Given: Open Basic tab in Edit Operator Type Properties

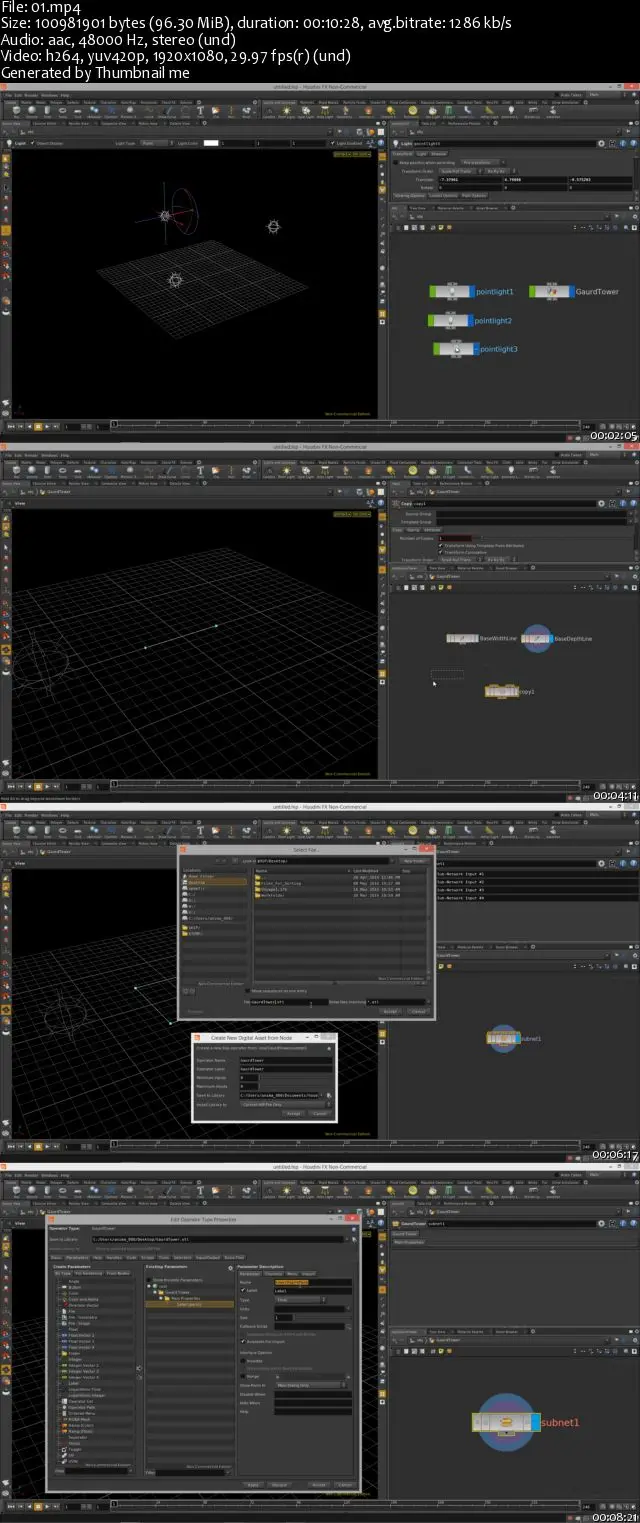Looking at the screenshot, I should tap(58, 1257).
